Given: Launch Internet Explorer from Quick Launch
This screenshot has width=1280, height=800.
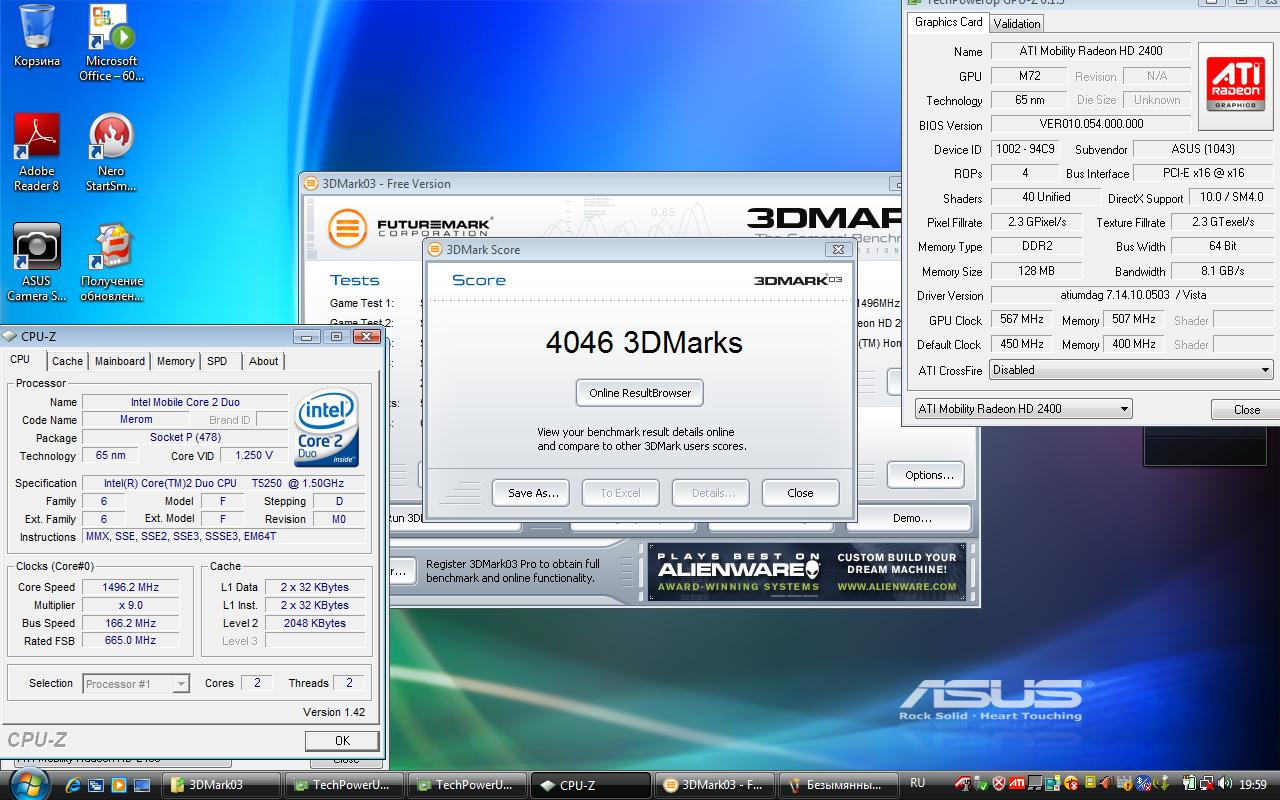Looking at the screenshot, I should click(72, 785).
